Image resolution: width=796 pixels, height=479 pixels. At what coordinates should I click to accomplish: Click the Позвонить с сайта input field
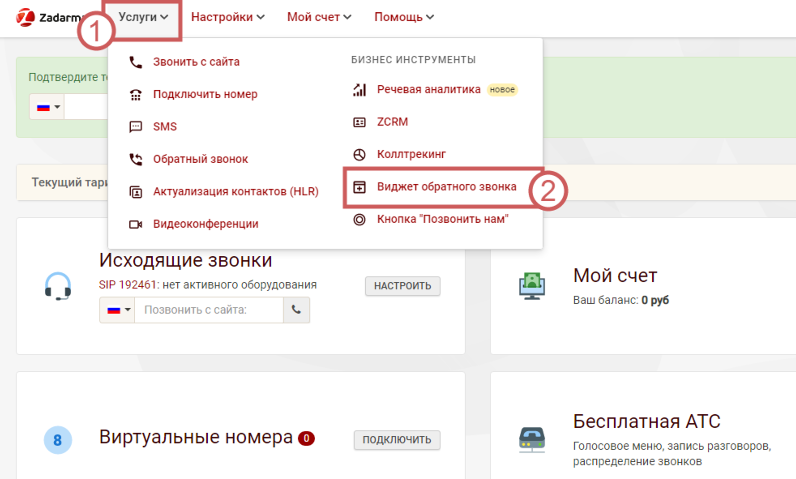(x=209, y=311)
